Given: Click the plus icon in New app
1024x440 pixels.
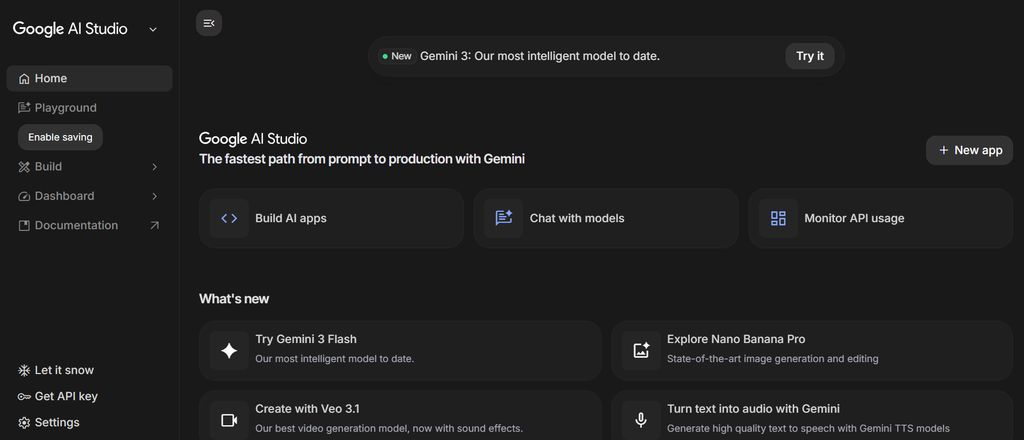Looking at the screenshot, I should tap(943, 150).
